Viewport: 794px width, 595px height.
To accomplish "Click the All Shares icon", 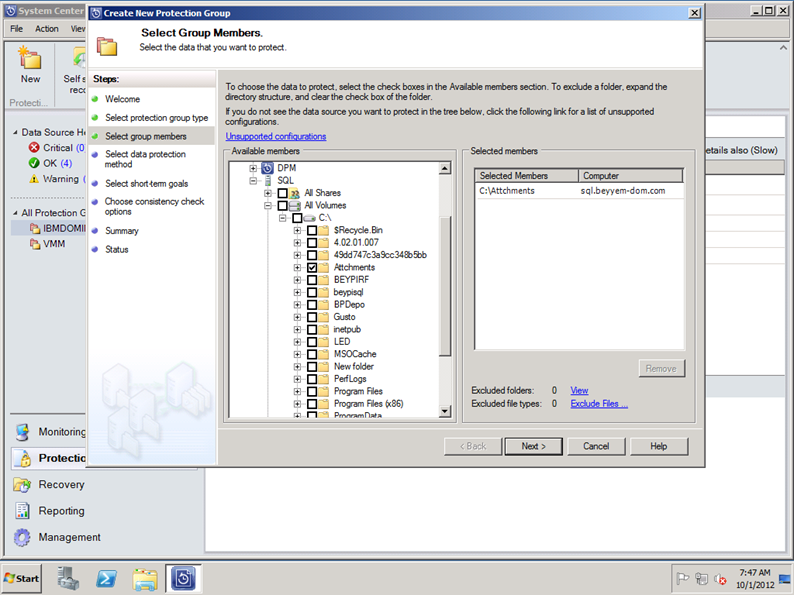I will tap(295, 193).
